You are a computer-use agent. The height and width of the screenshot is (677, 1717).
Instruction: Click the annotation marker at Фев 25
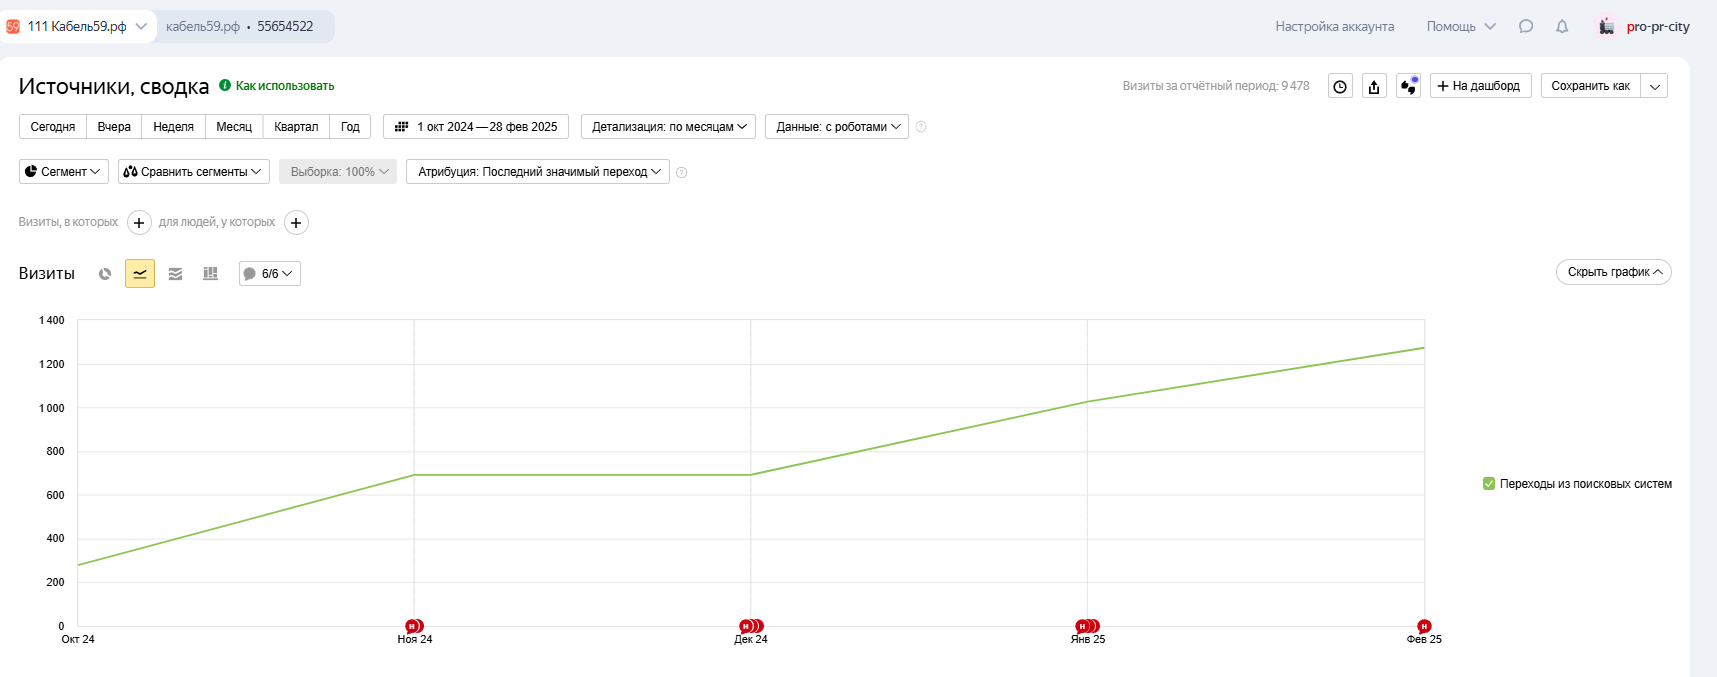(x=1424, y=626)
